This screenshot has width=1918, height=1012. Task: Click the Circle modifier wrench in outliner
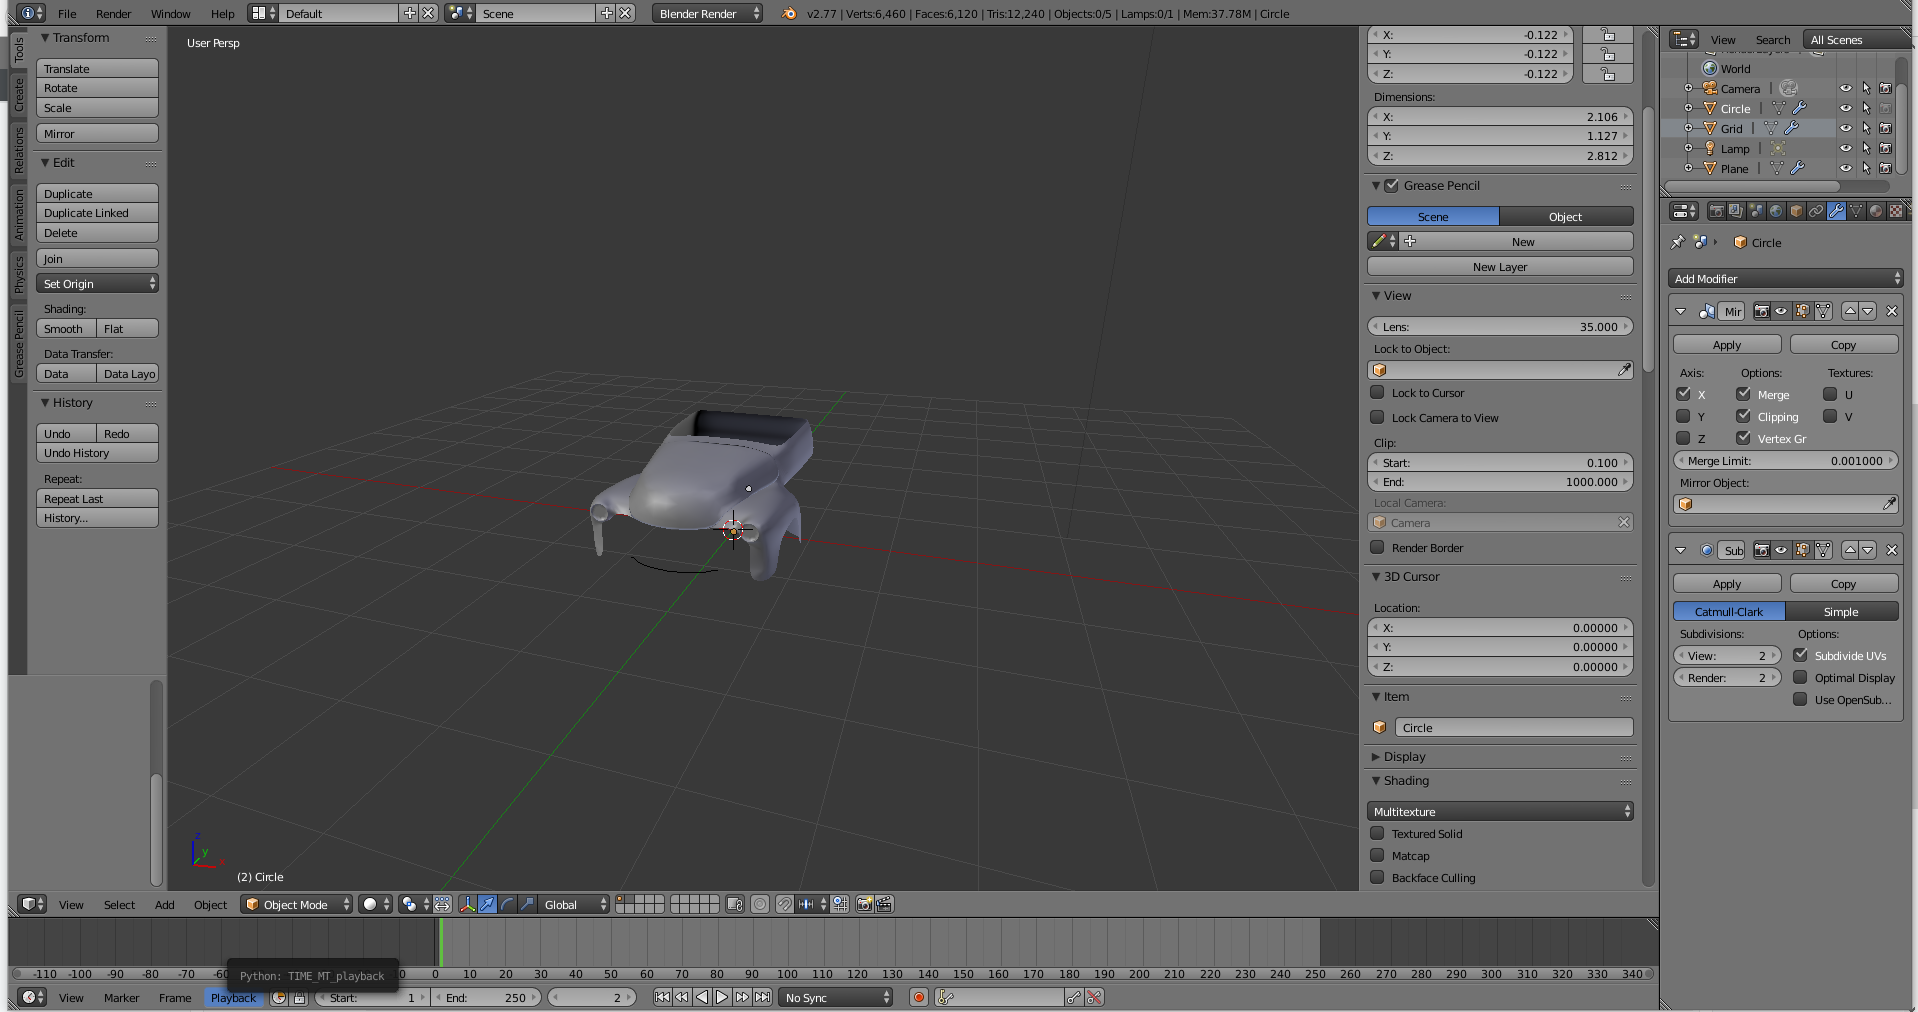(1799, 108)
